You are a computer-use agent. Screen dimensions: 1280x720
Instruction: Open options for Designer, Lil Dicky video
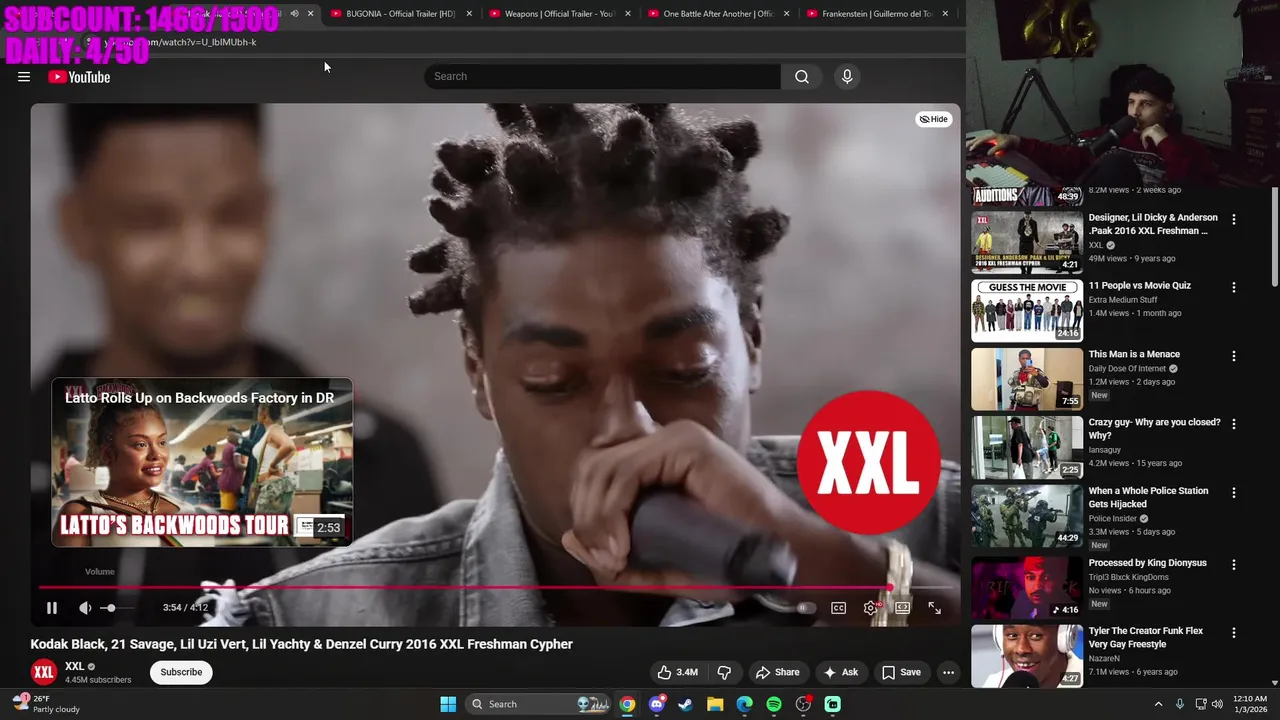click(1233, 220)
